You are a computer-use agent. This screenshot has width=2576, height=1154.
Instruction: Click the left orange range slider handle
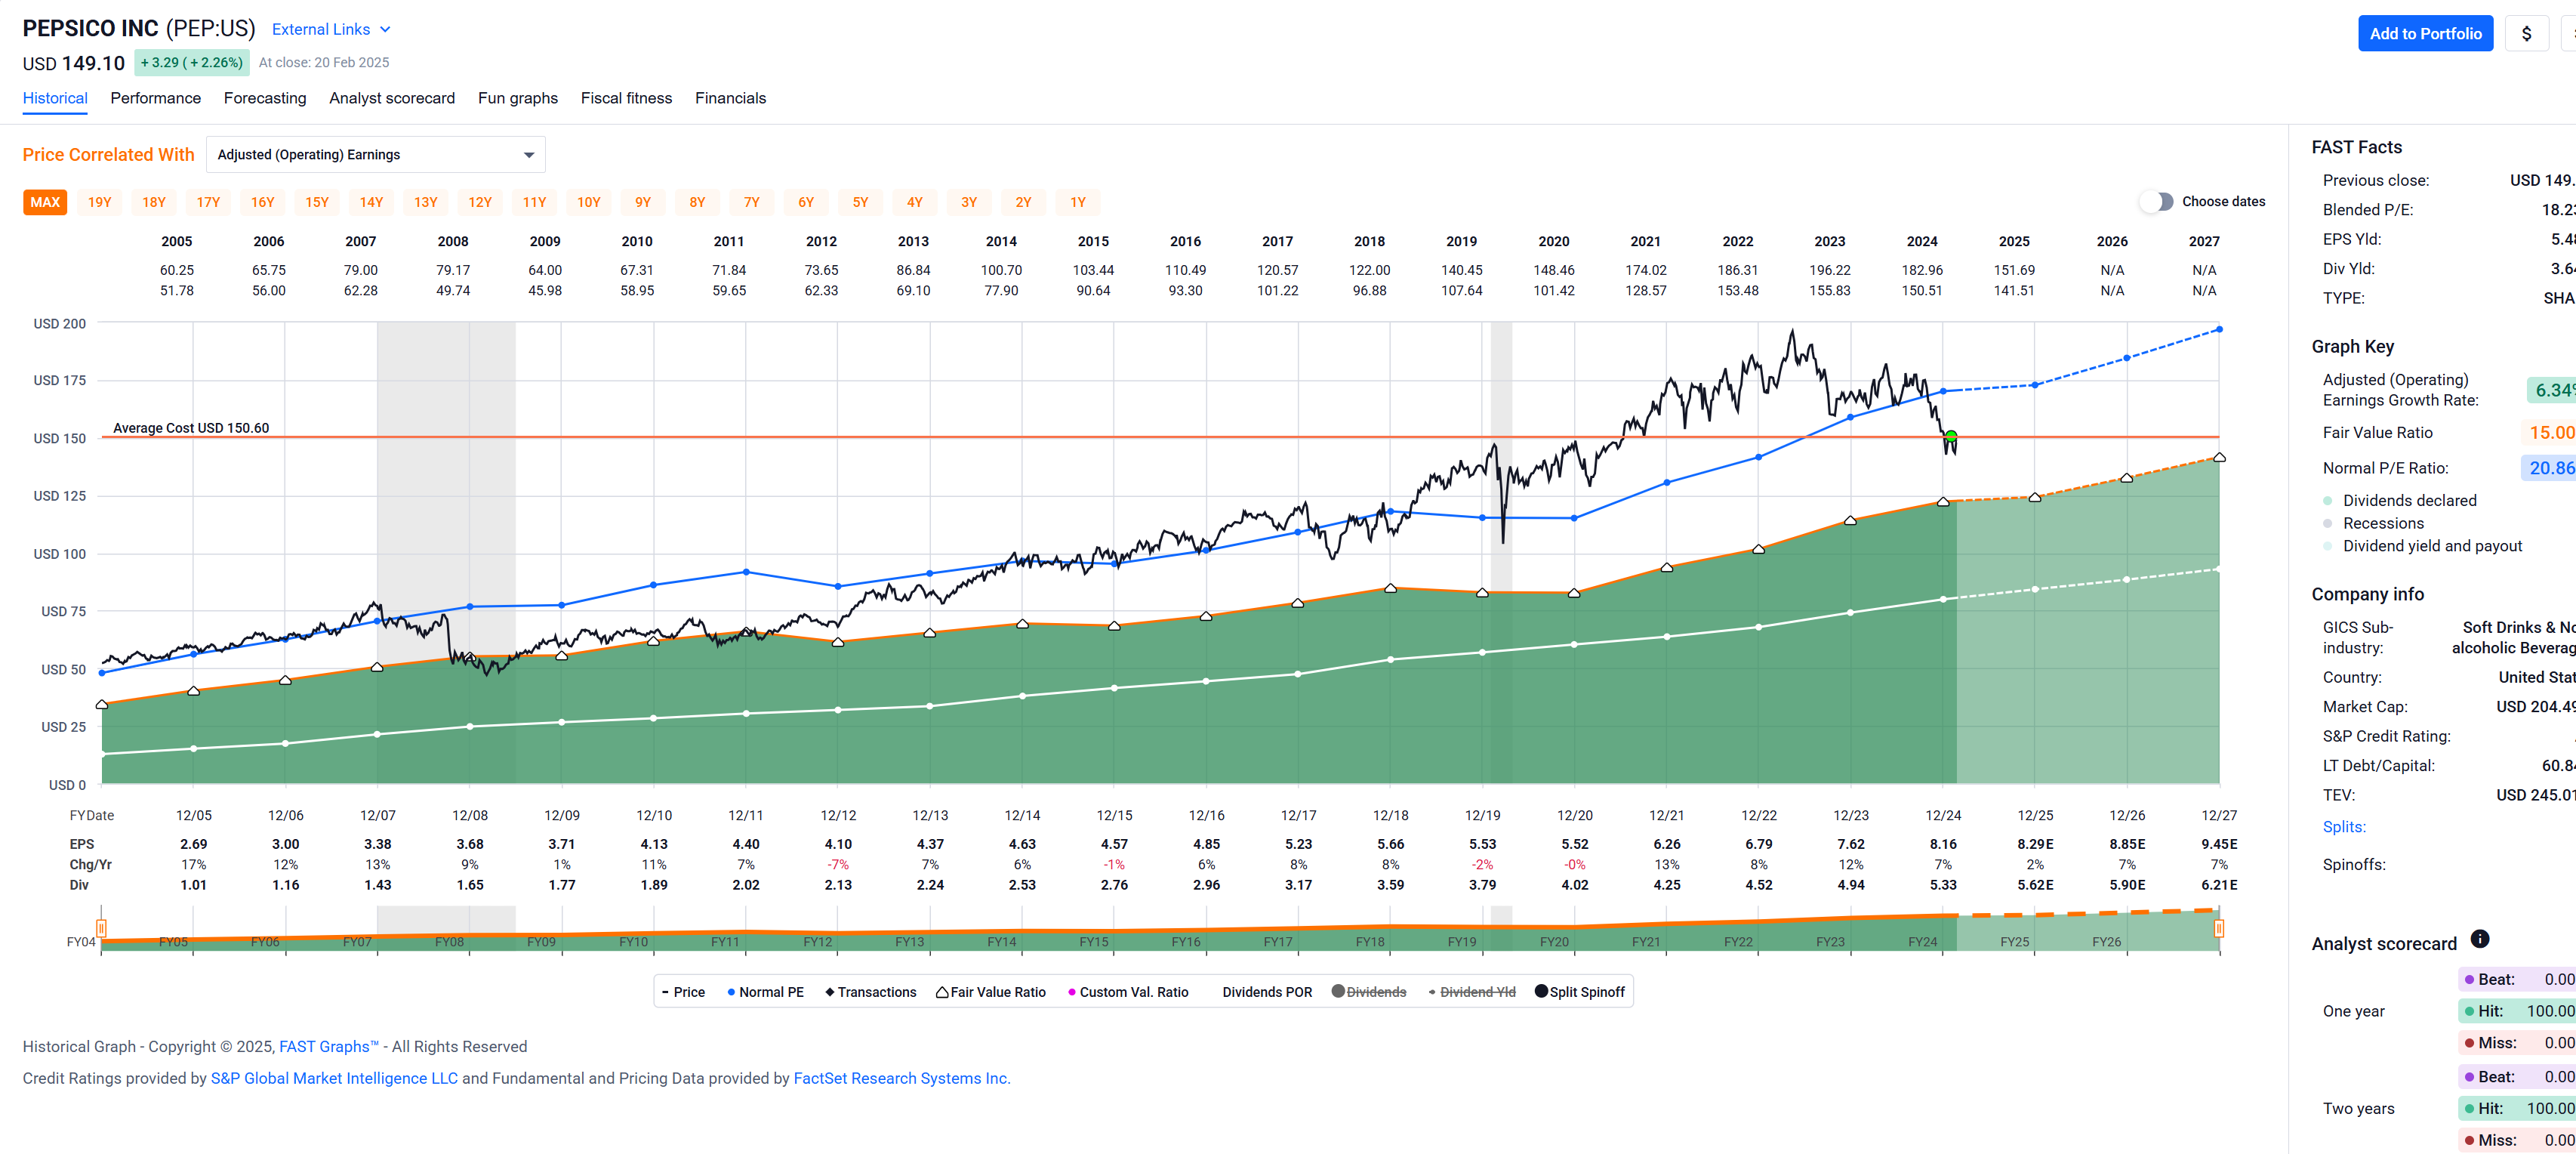tap(101, 928)
